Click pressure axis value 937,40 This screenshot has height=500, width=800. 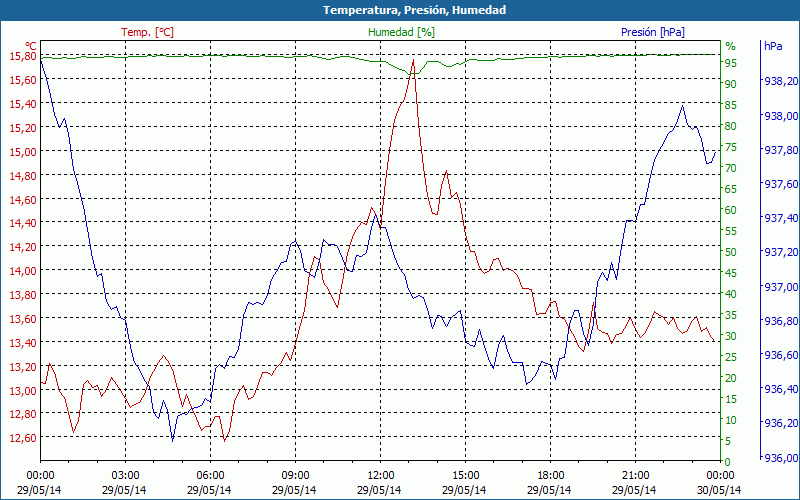pyautogui.click(x=781, y=218)
